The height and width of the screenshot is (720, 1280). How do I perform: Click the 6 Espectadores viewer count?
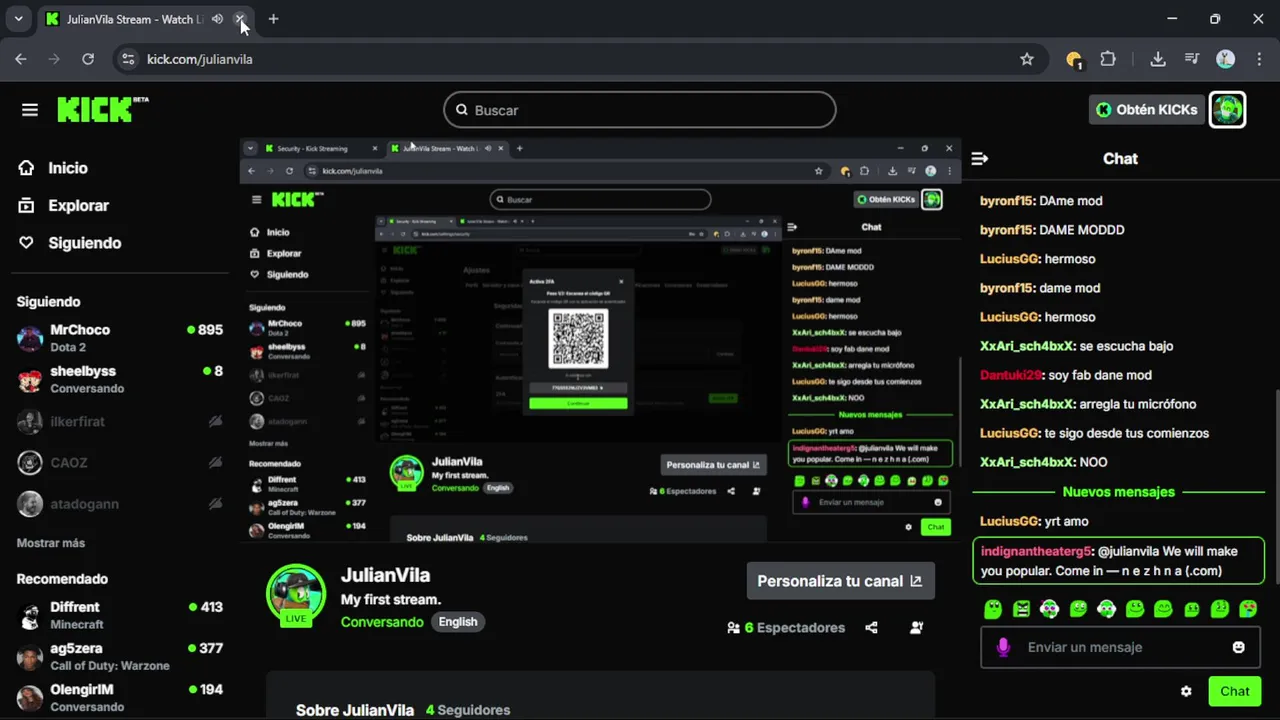[x=786, y=628]
